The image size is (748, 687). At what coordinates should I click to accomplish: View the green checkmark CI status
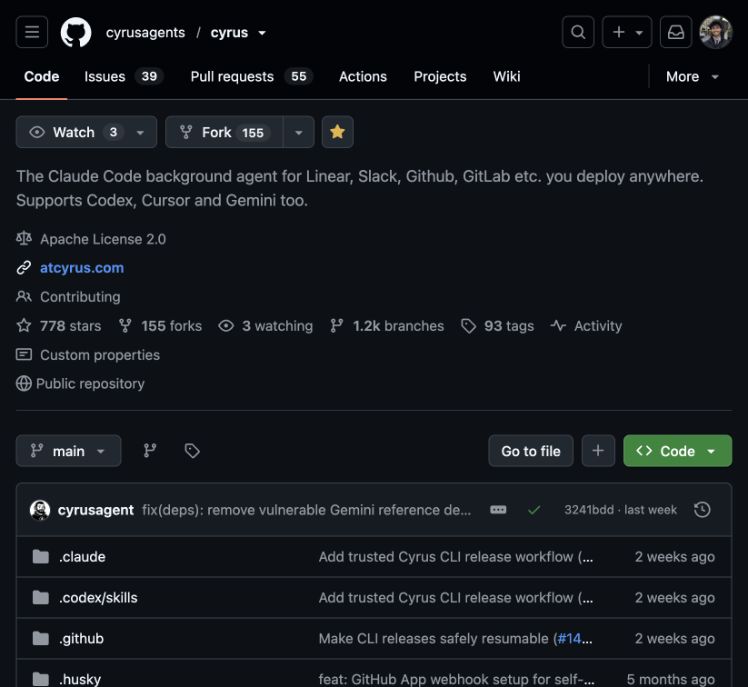[534, 510]
